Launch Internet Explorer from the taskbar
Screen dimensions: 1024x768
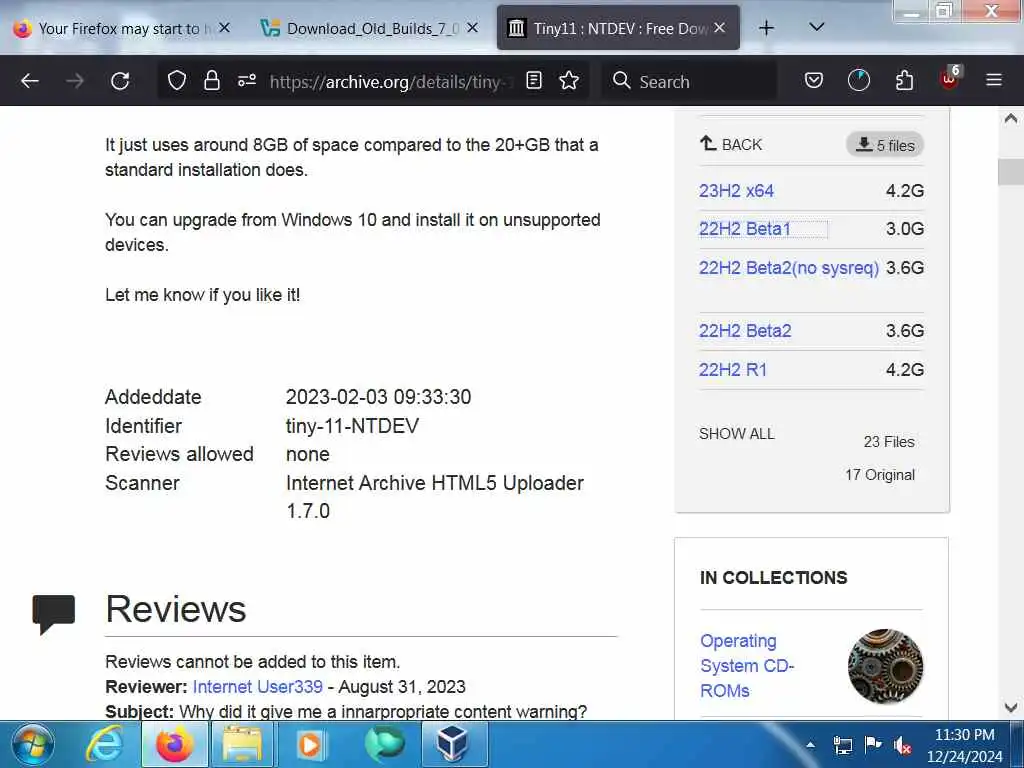coord(104,744)
